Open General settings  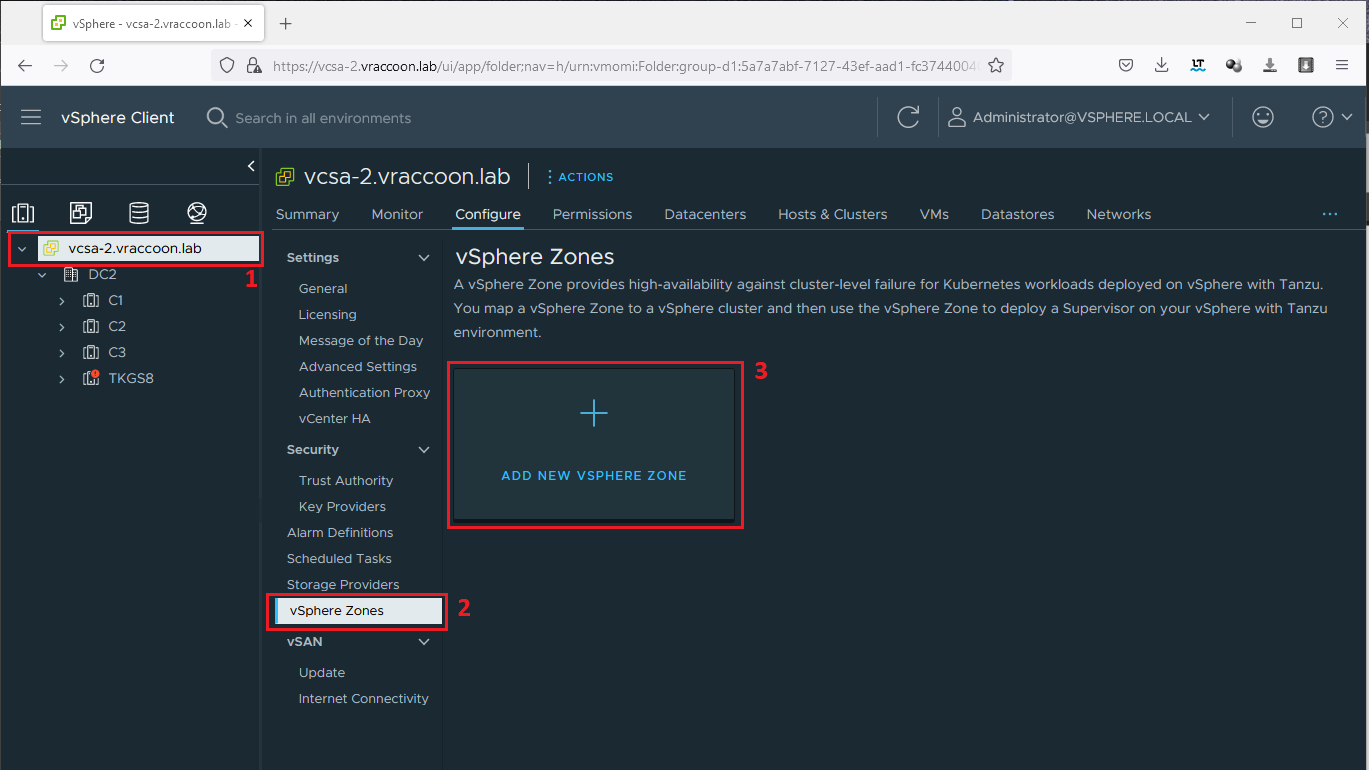[323, 288]
